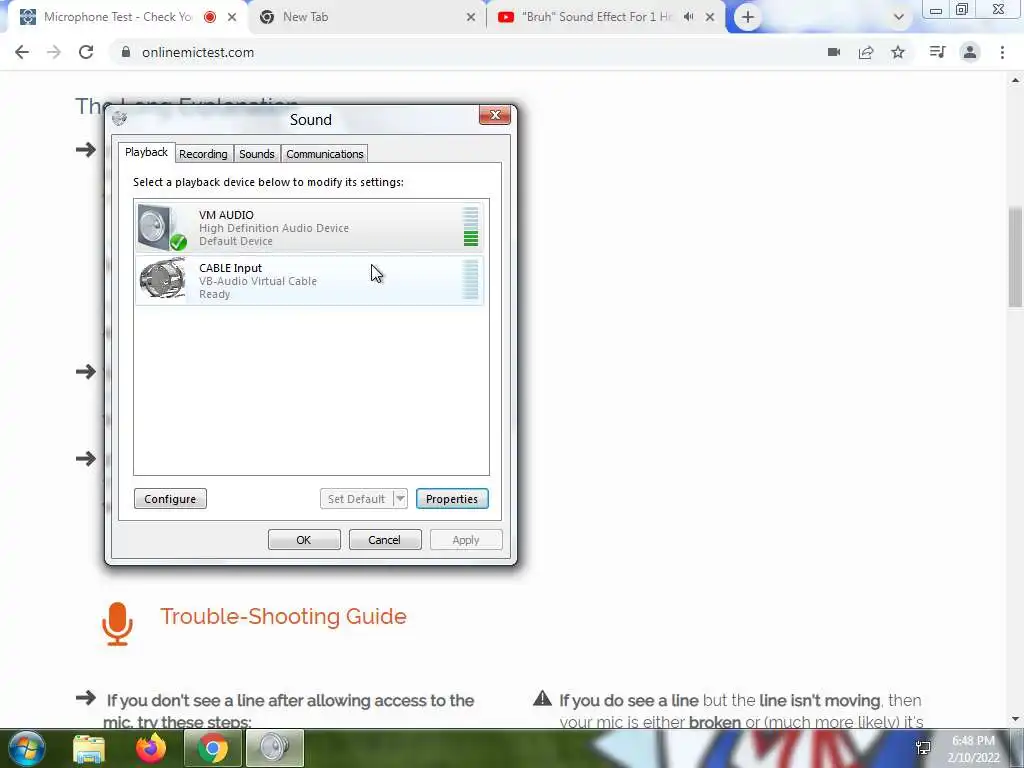Viewport: 1024px width, 768px height.
Task: Close the Microphone Test tab
Action: (232, 17)
